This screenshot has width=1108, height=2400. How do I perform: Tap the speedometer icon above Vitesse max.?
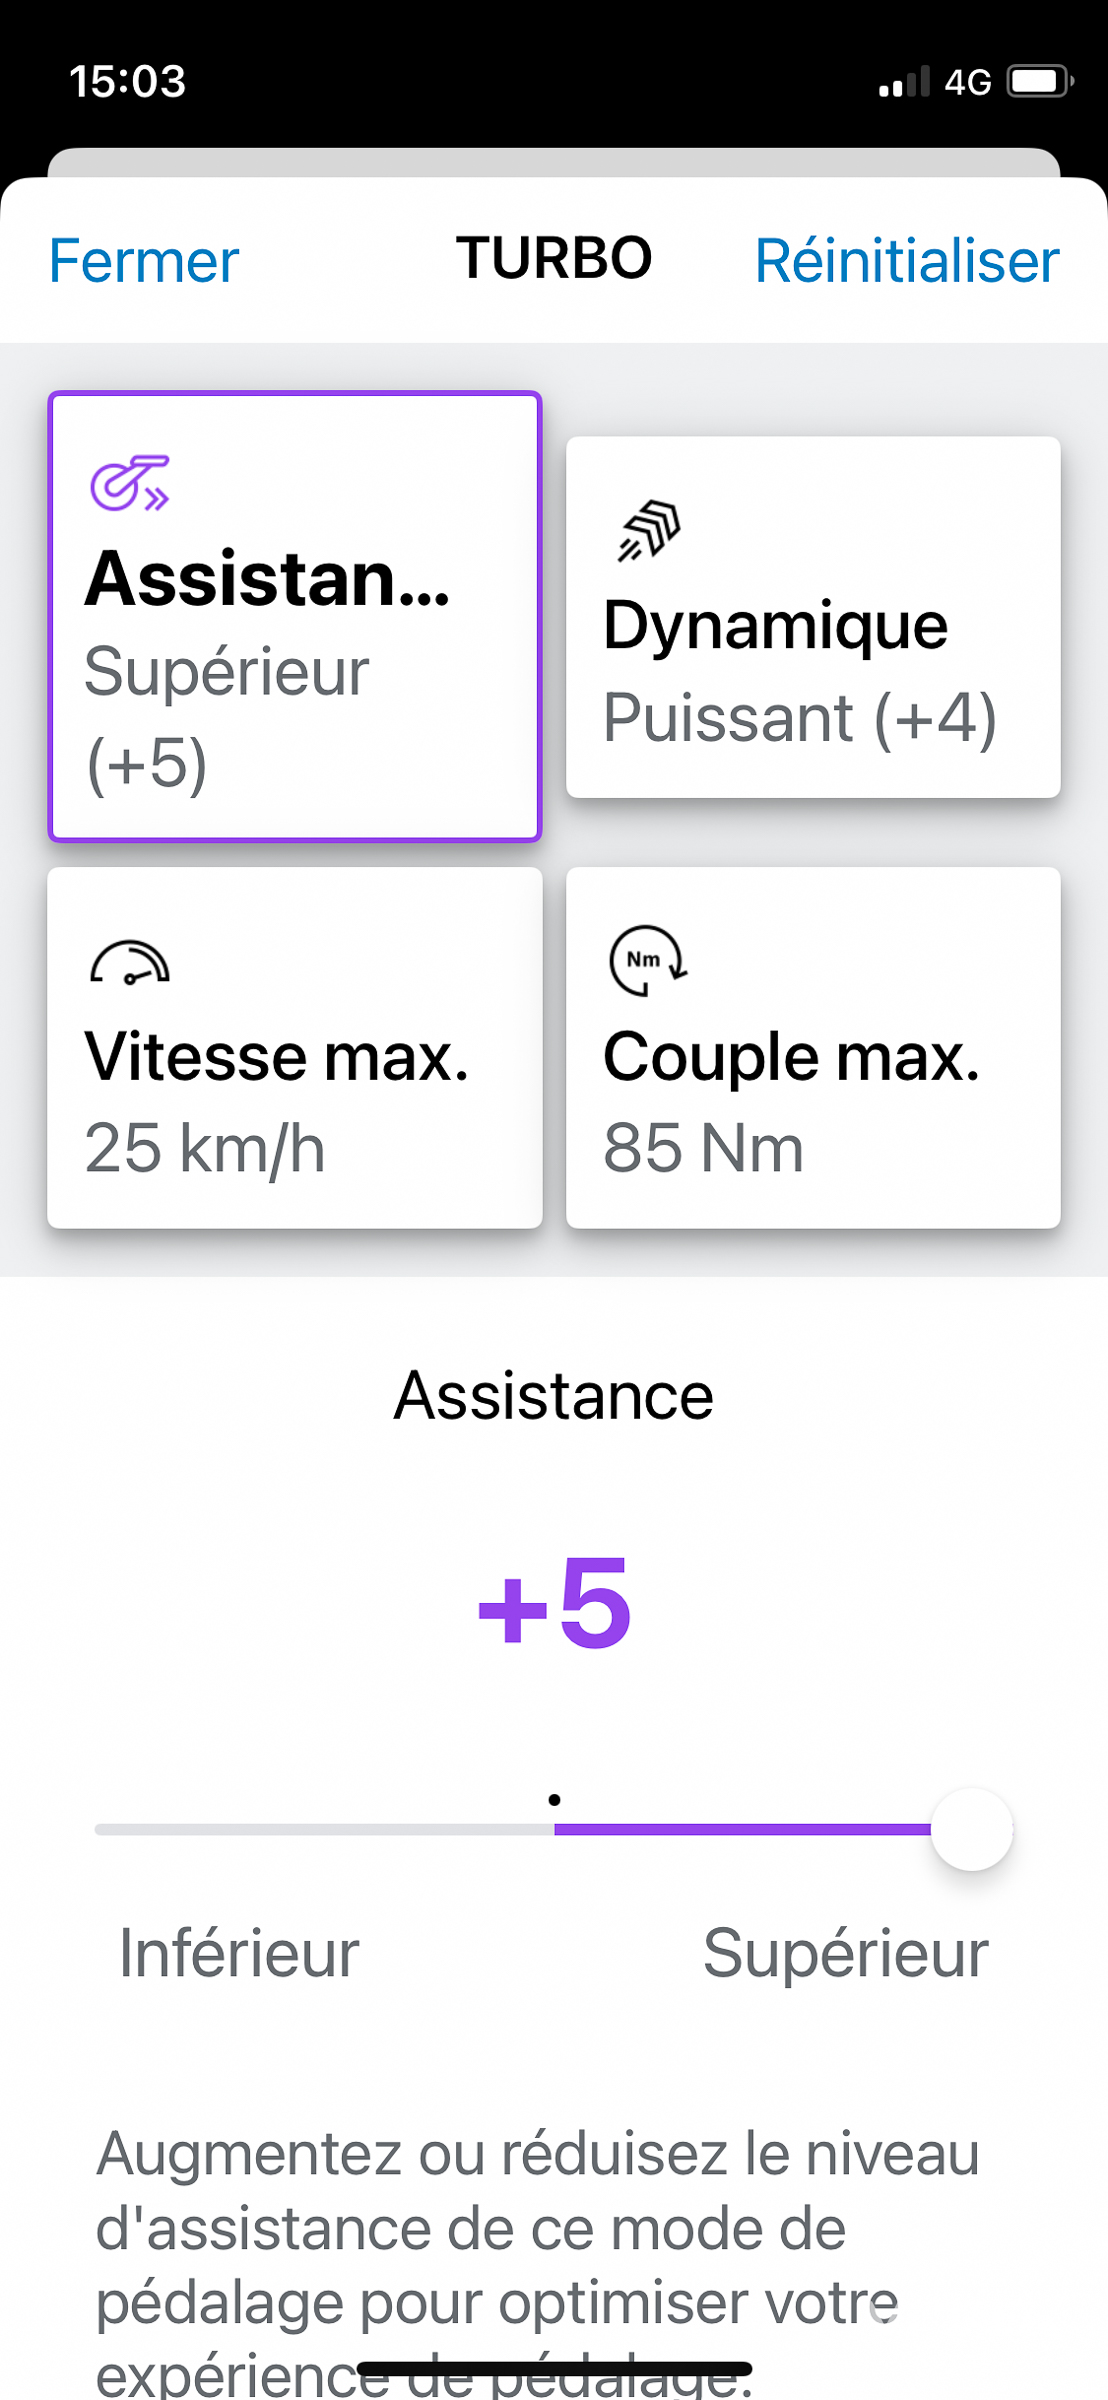[x=130, y=963]
